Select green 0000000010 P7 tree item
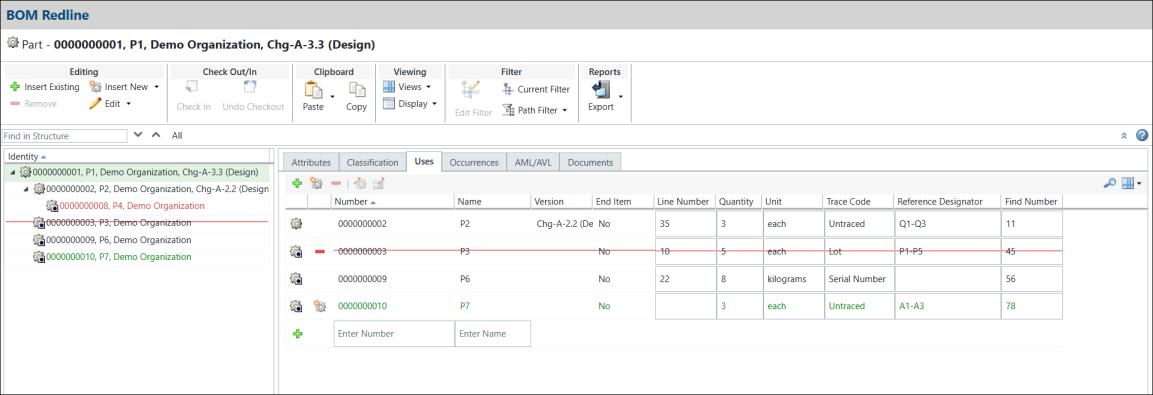Screen dimensions: 1153x395 [118, 257]
